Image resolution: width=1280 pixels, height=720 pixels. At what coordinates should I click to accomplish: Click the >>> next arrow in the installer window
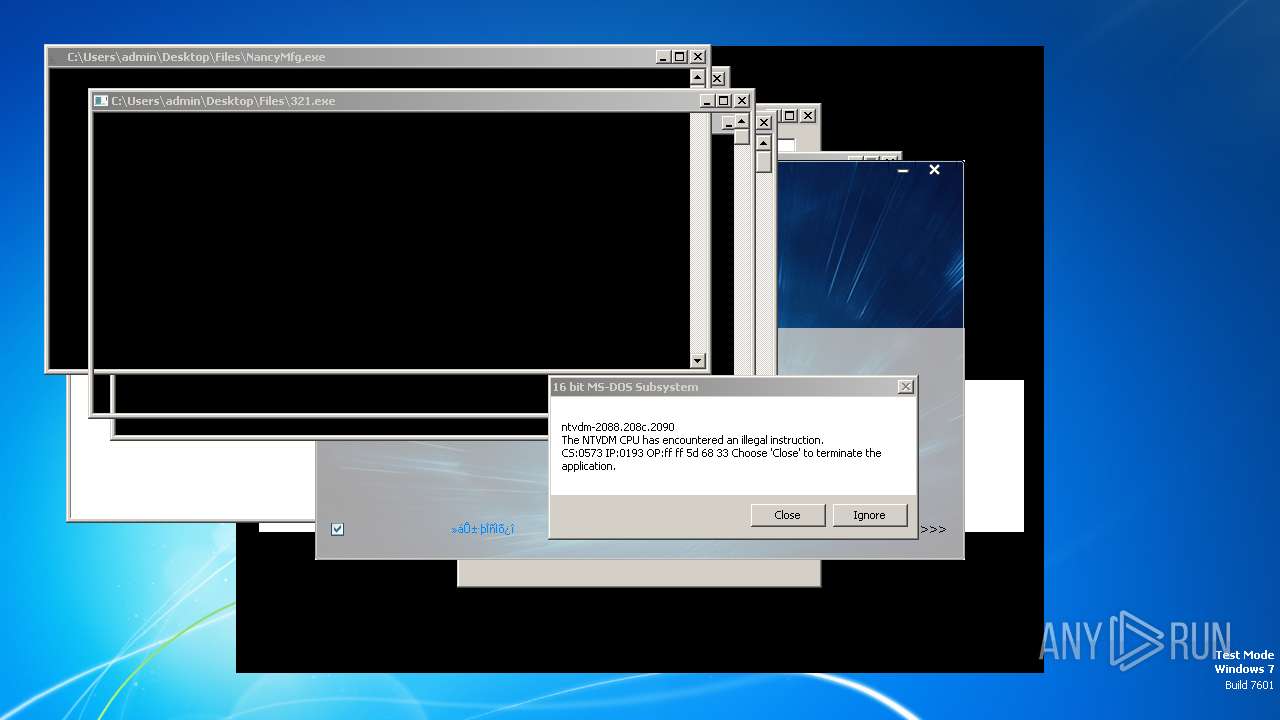[933, 530]
